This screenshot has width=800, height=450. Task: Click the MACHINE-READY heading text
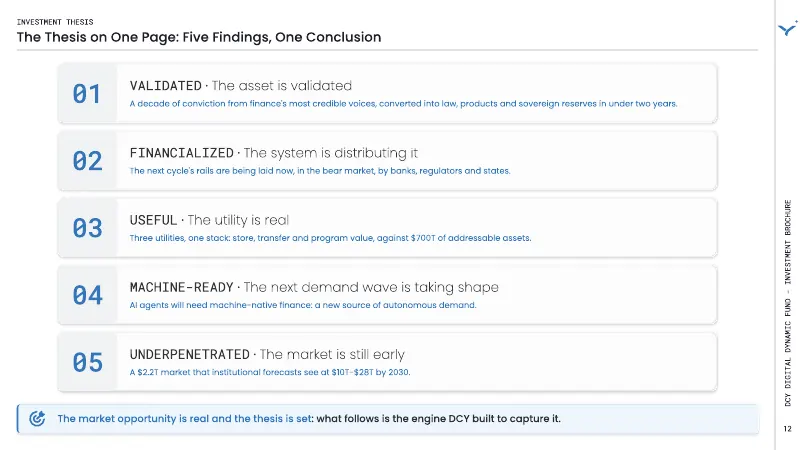click(182, 287)
